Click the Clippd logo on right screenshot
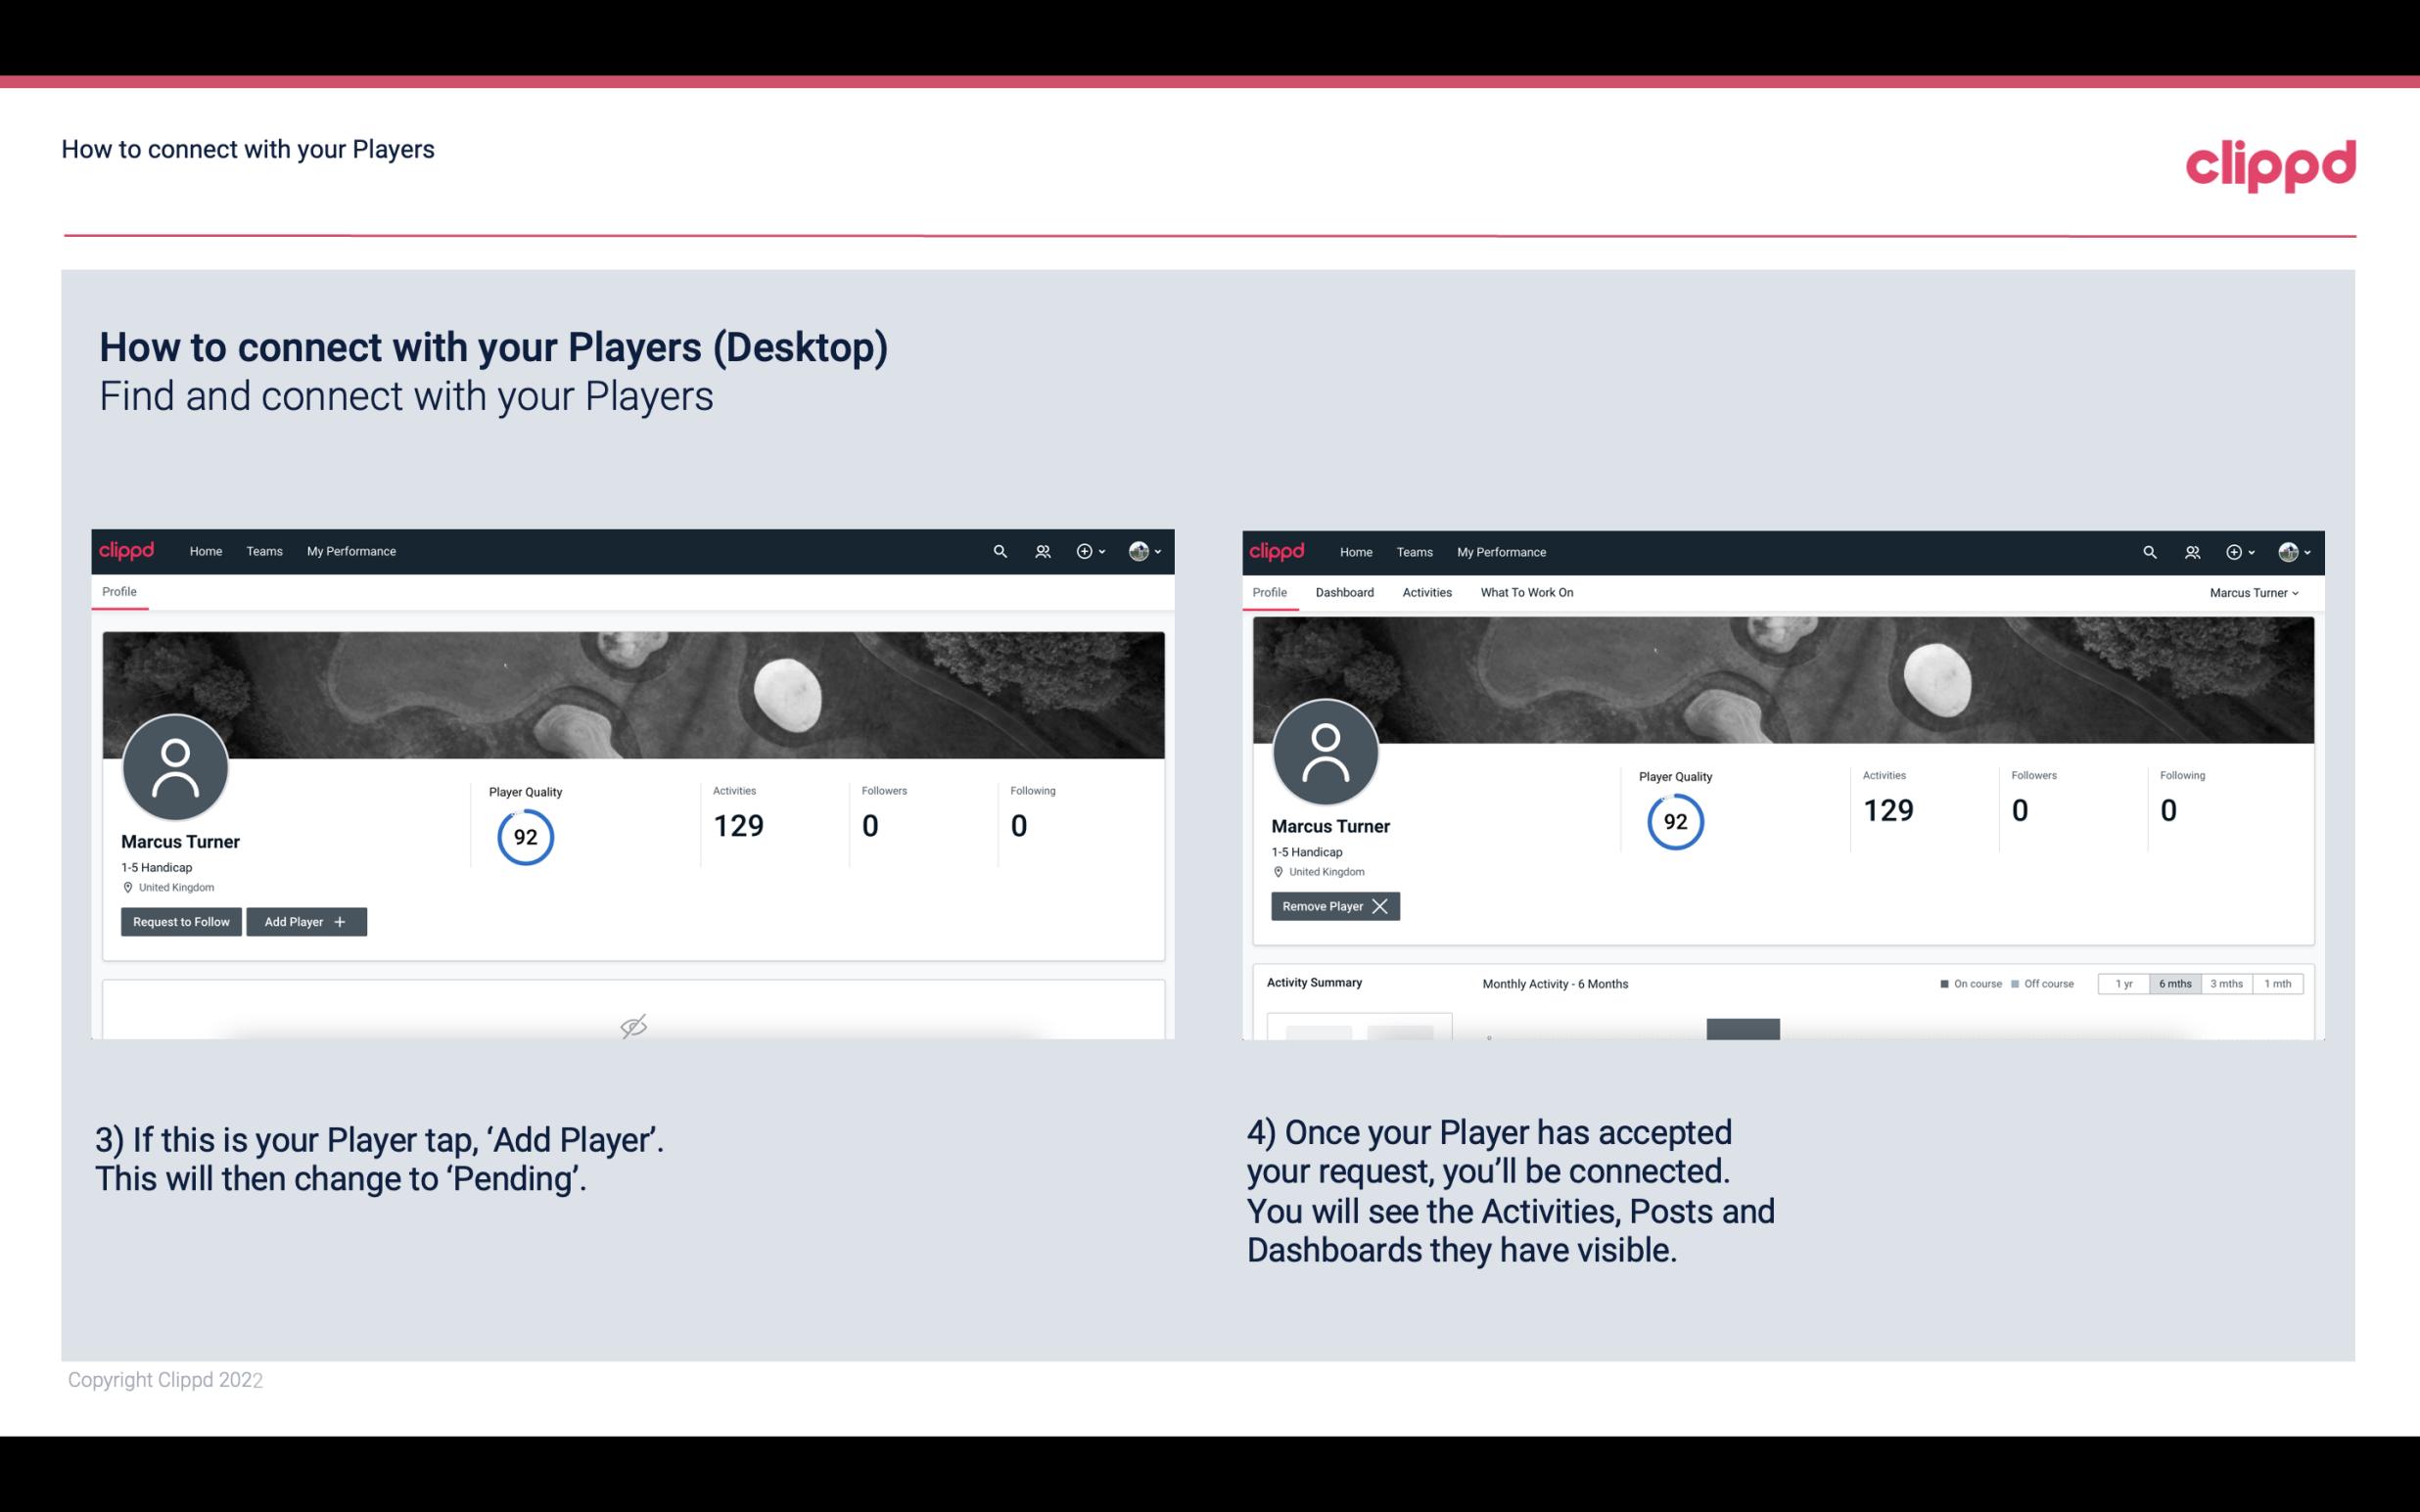Screen dimensions: 2420x1512 [x=1278, y=550]
